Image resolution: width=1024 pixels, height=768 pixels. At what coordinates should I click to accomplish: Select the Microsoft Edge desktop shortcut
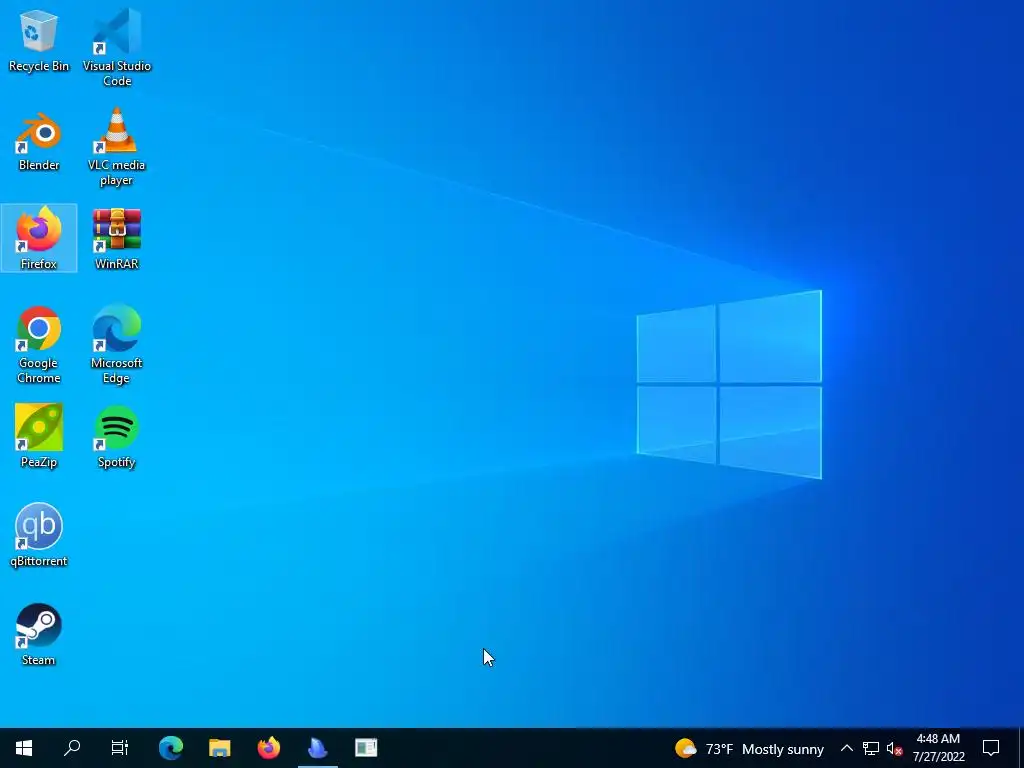pos(117,344)
